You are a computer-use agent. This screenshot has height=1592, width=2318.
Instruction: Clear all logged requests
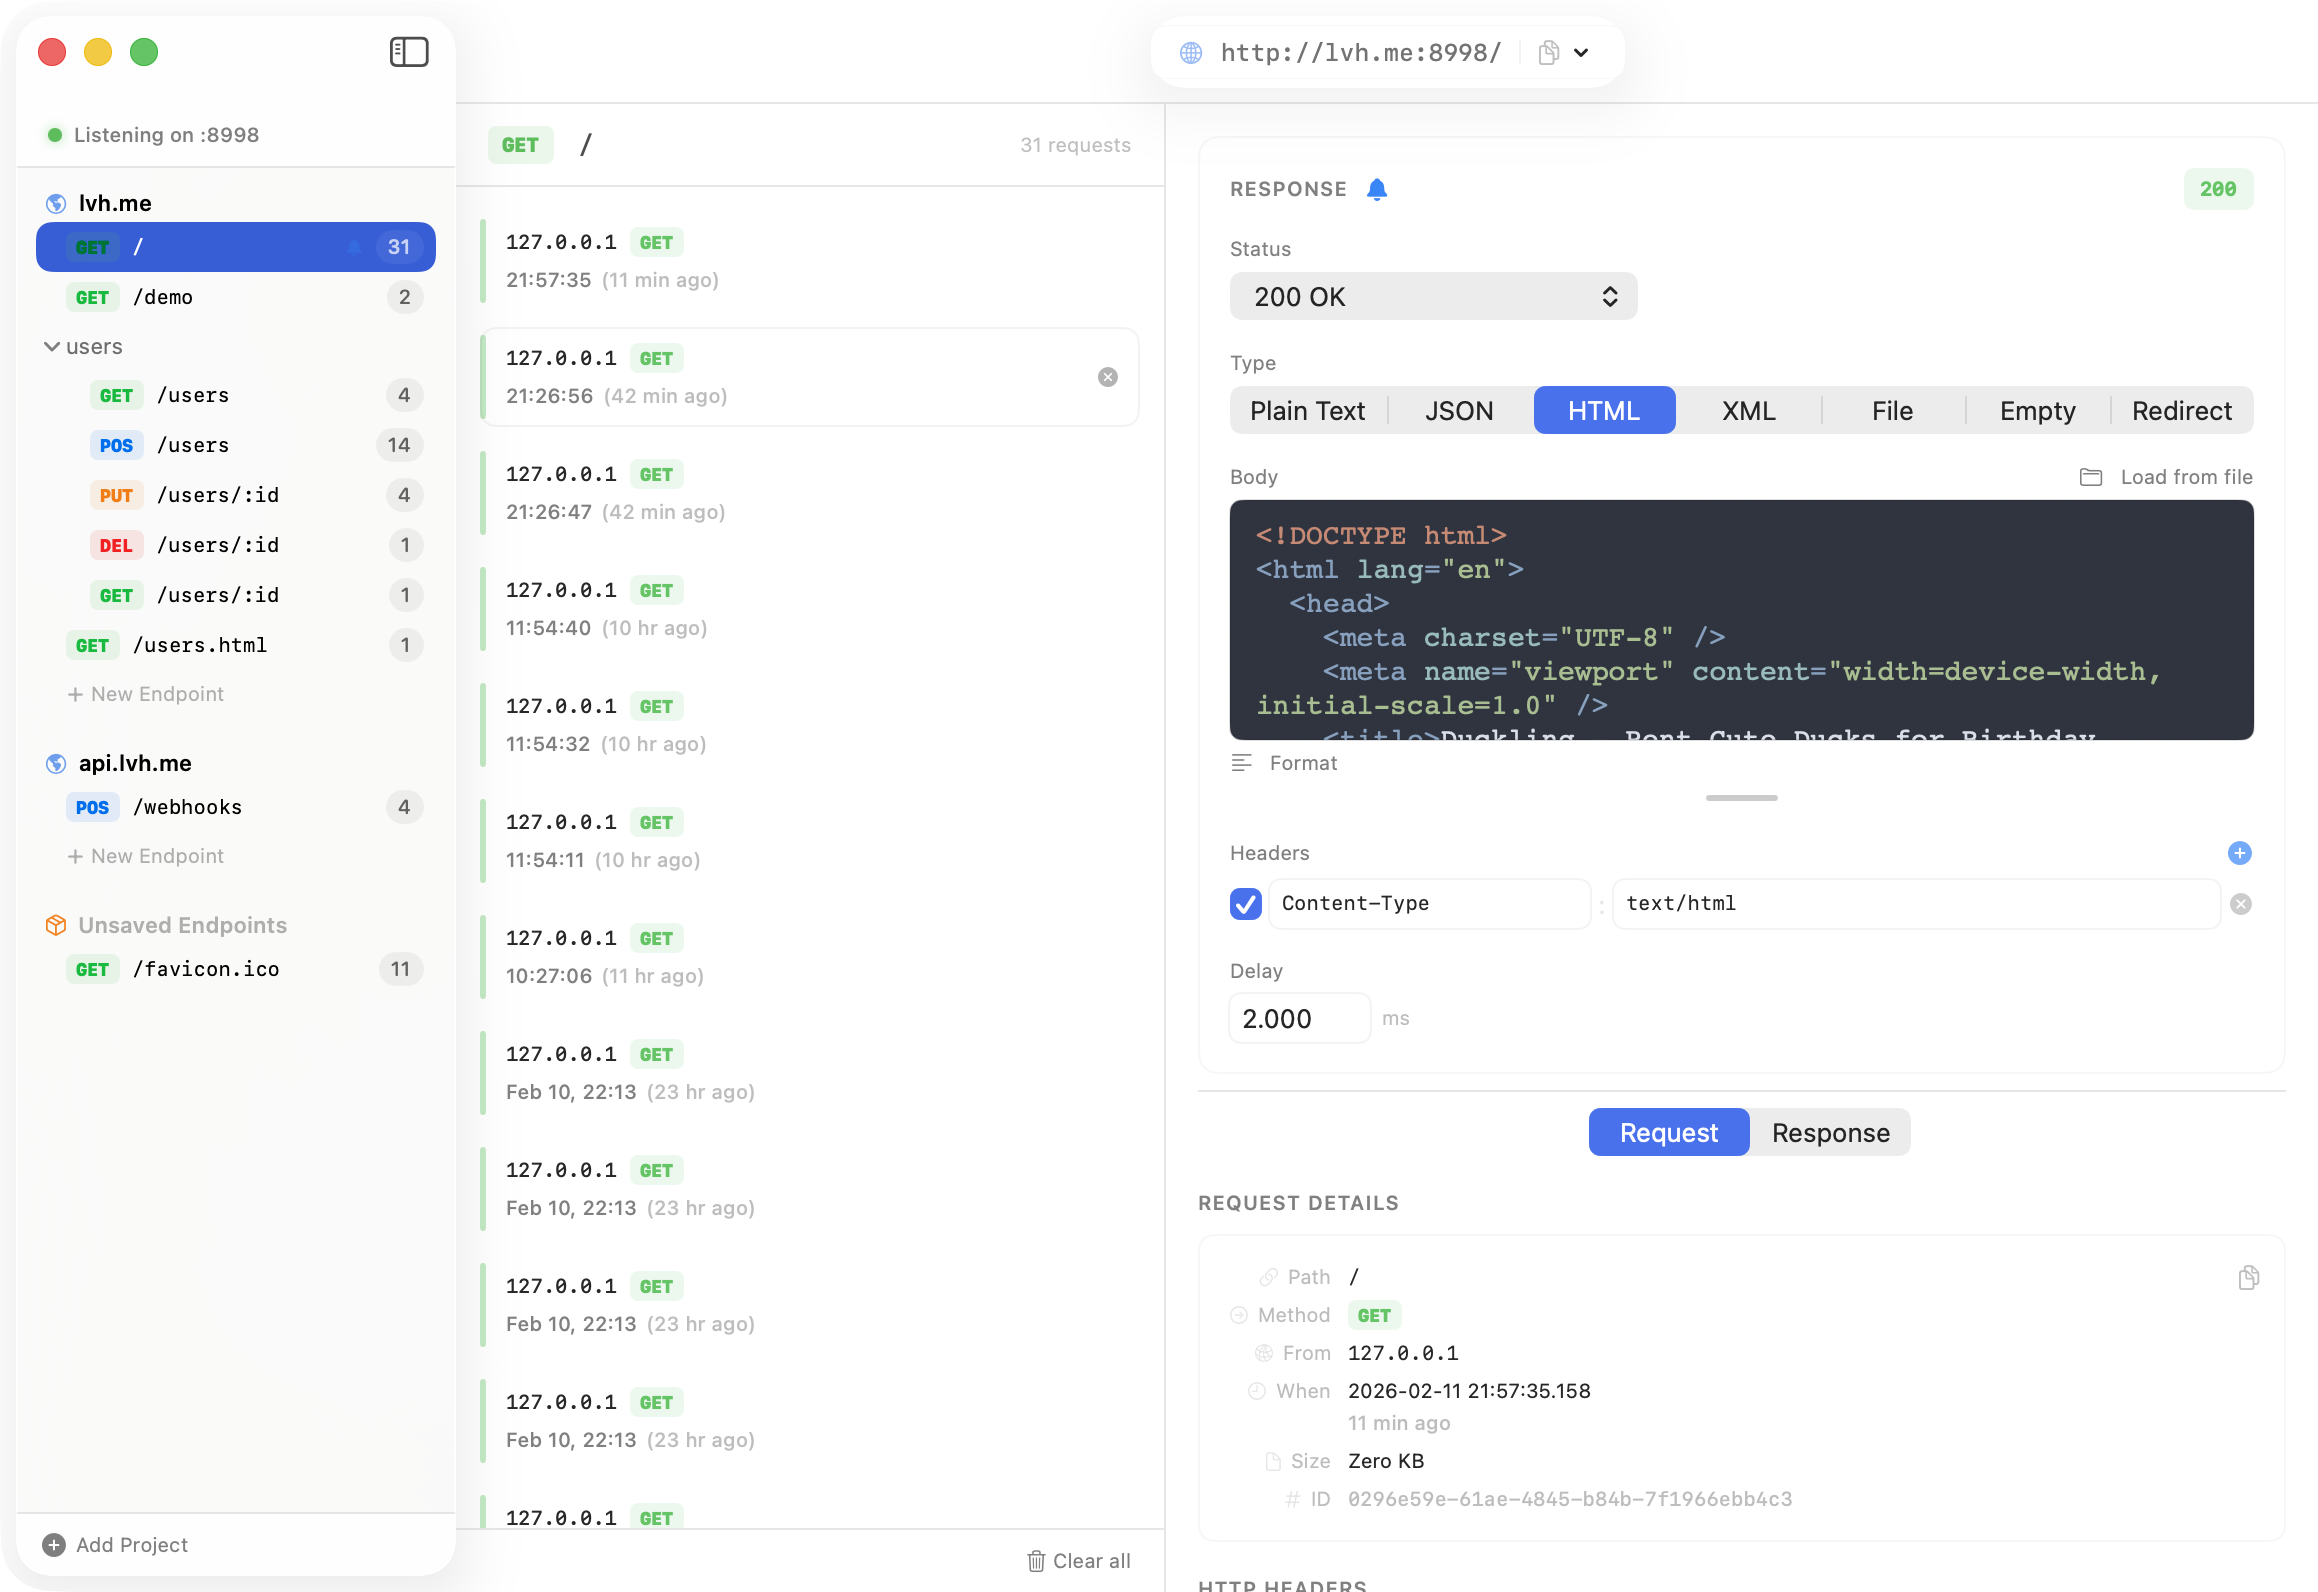pos(1079,1560)
